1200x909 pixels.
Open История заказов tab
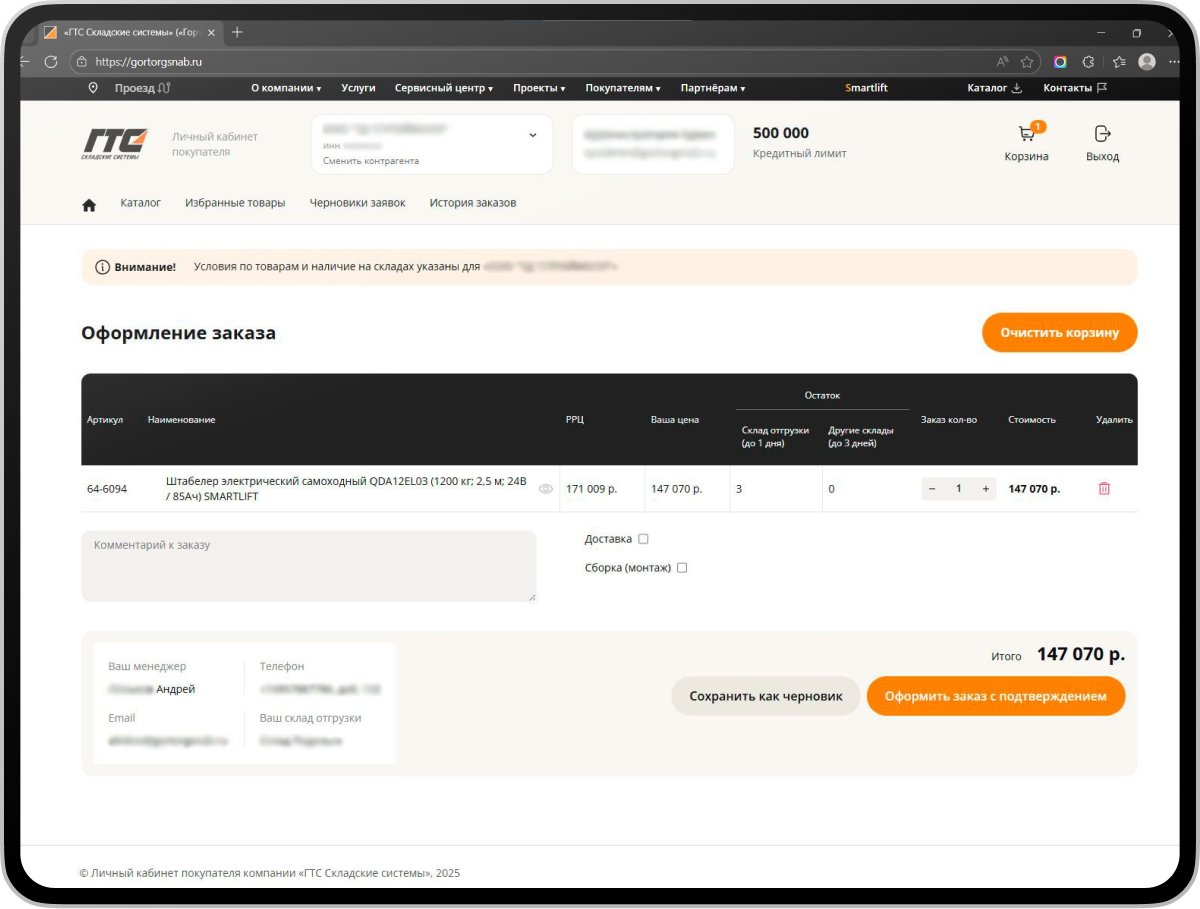coord(473,203)
